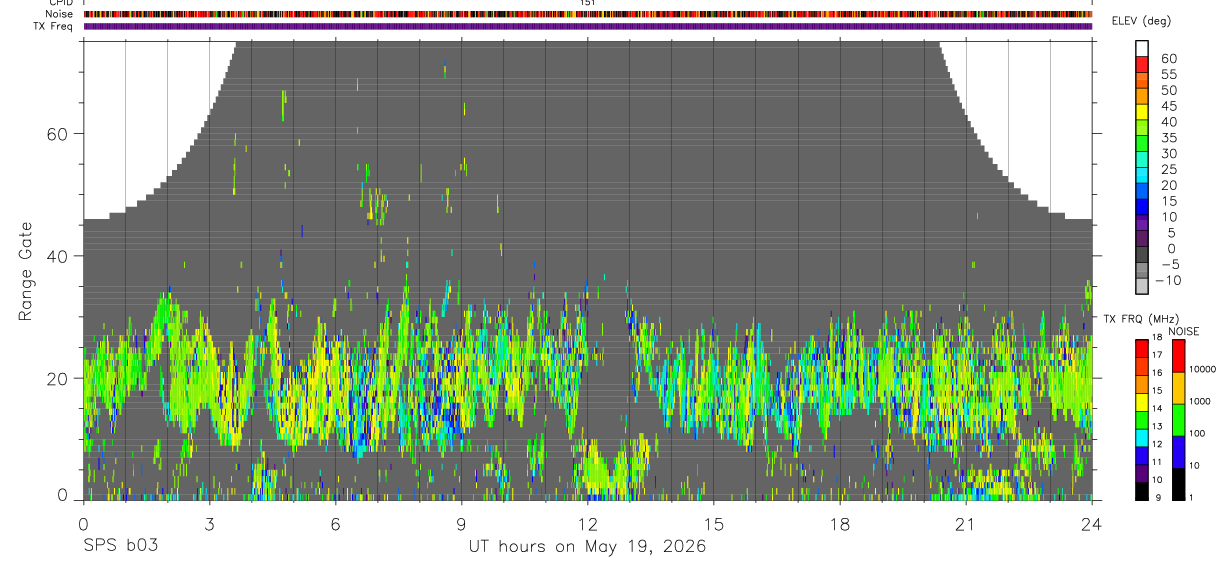Click 'UT hours on May 19, 2026' axis title

pyautogui.click(x=587, y=546)
